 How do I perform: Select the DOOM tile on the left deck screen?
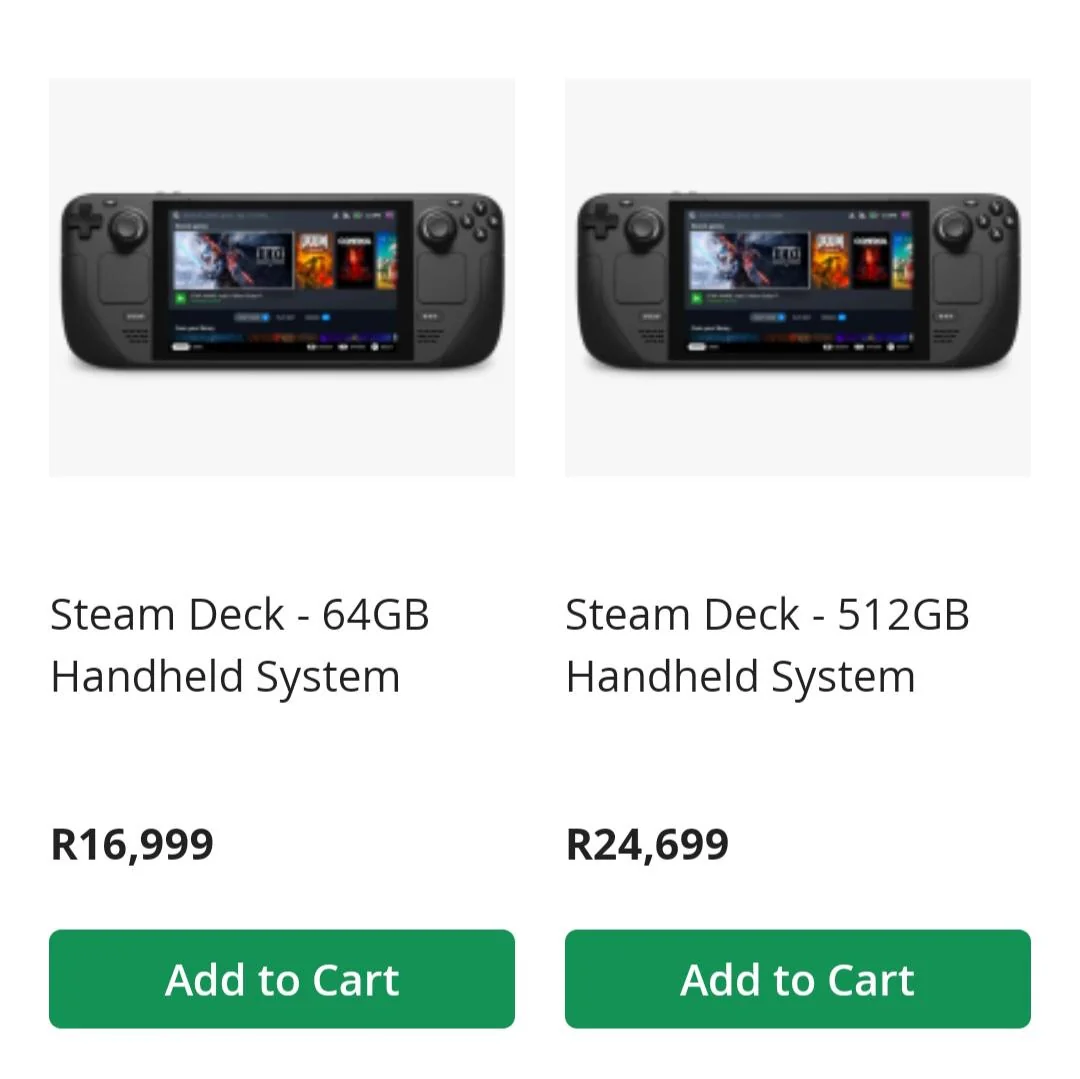314,259
